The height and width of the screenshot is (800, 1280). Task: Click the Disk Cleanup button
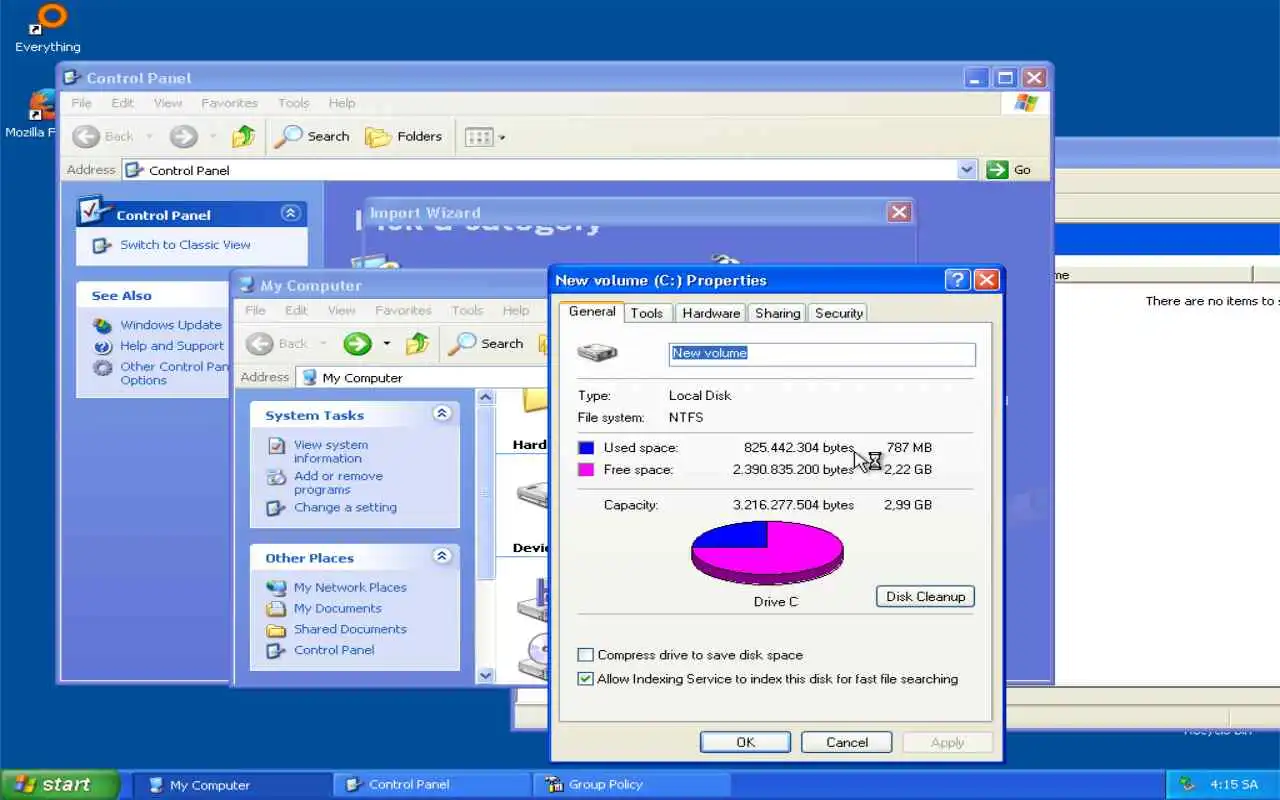tap(925, 597)
